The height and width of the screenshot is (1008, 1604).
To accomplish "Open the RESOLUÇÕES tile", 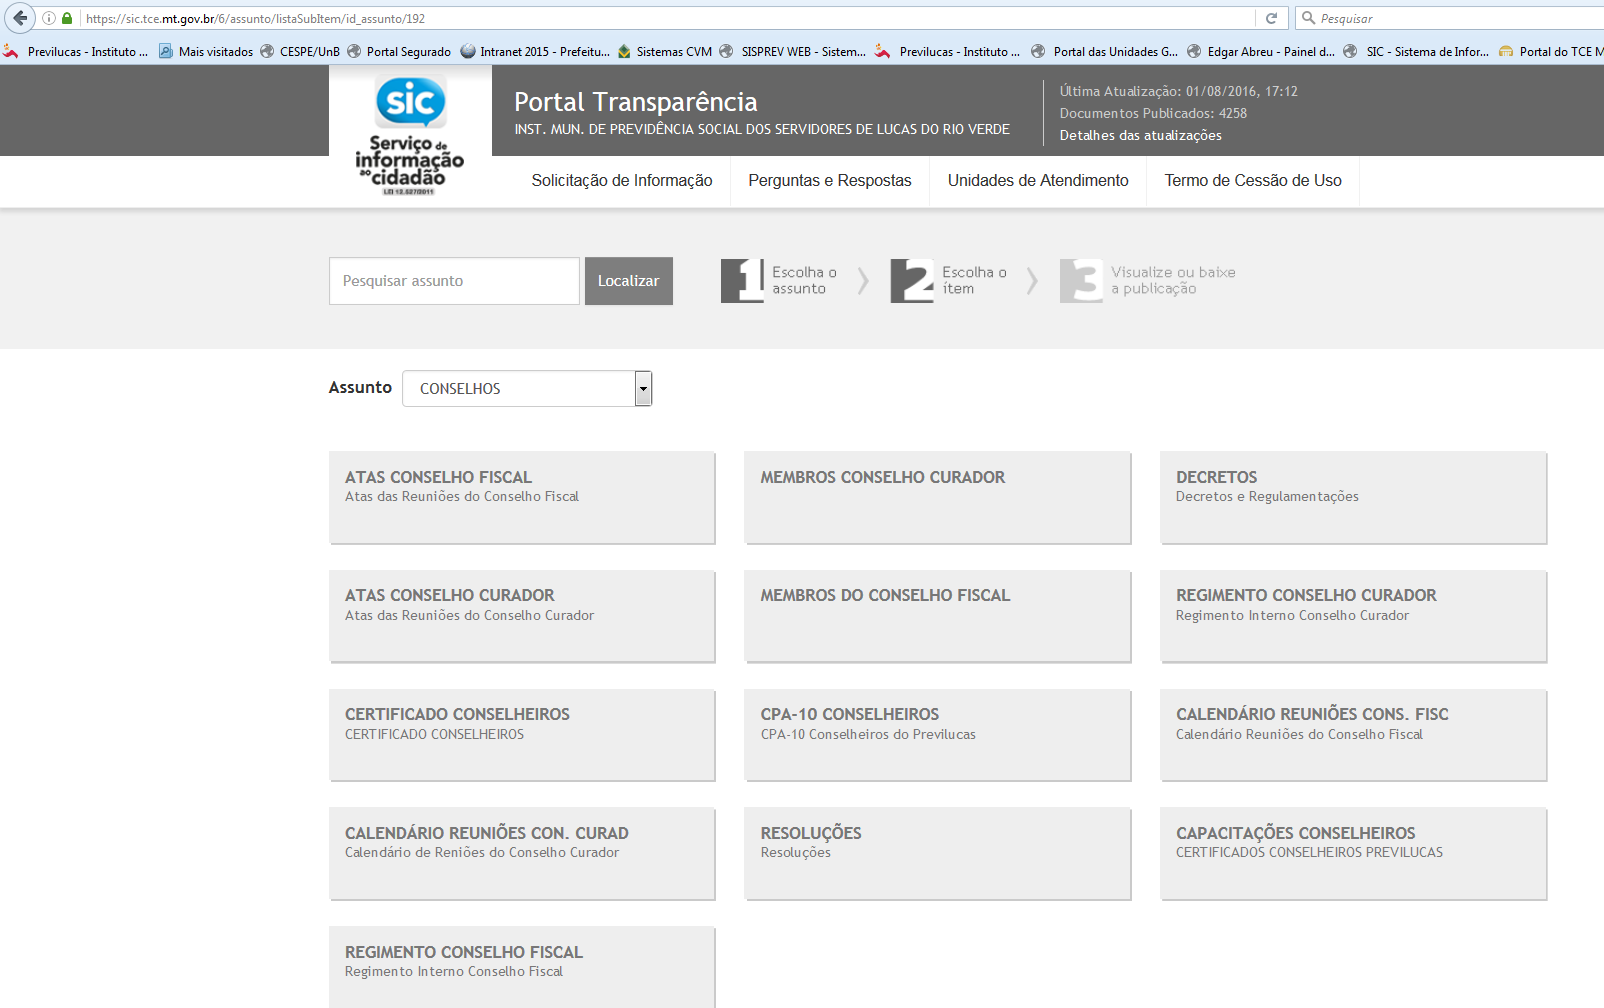I will pos(937,853).
